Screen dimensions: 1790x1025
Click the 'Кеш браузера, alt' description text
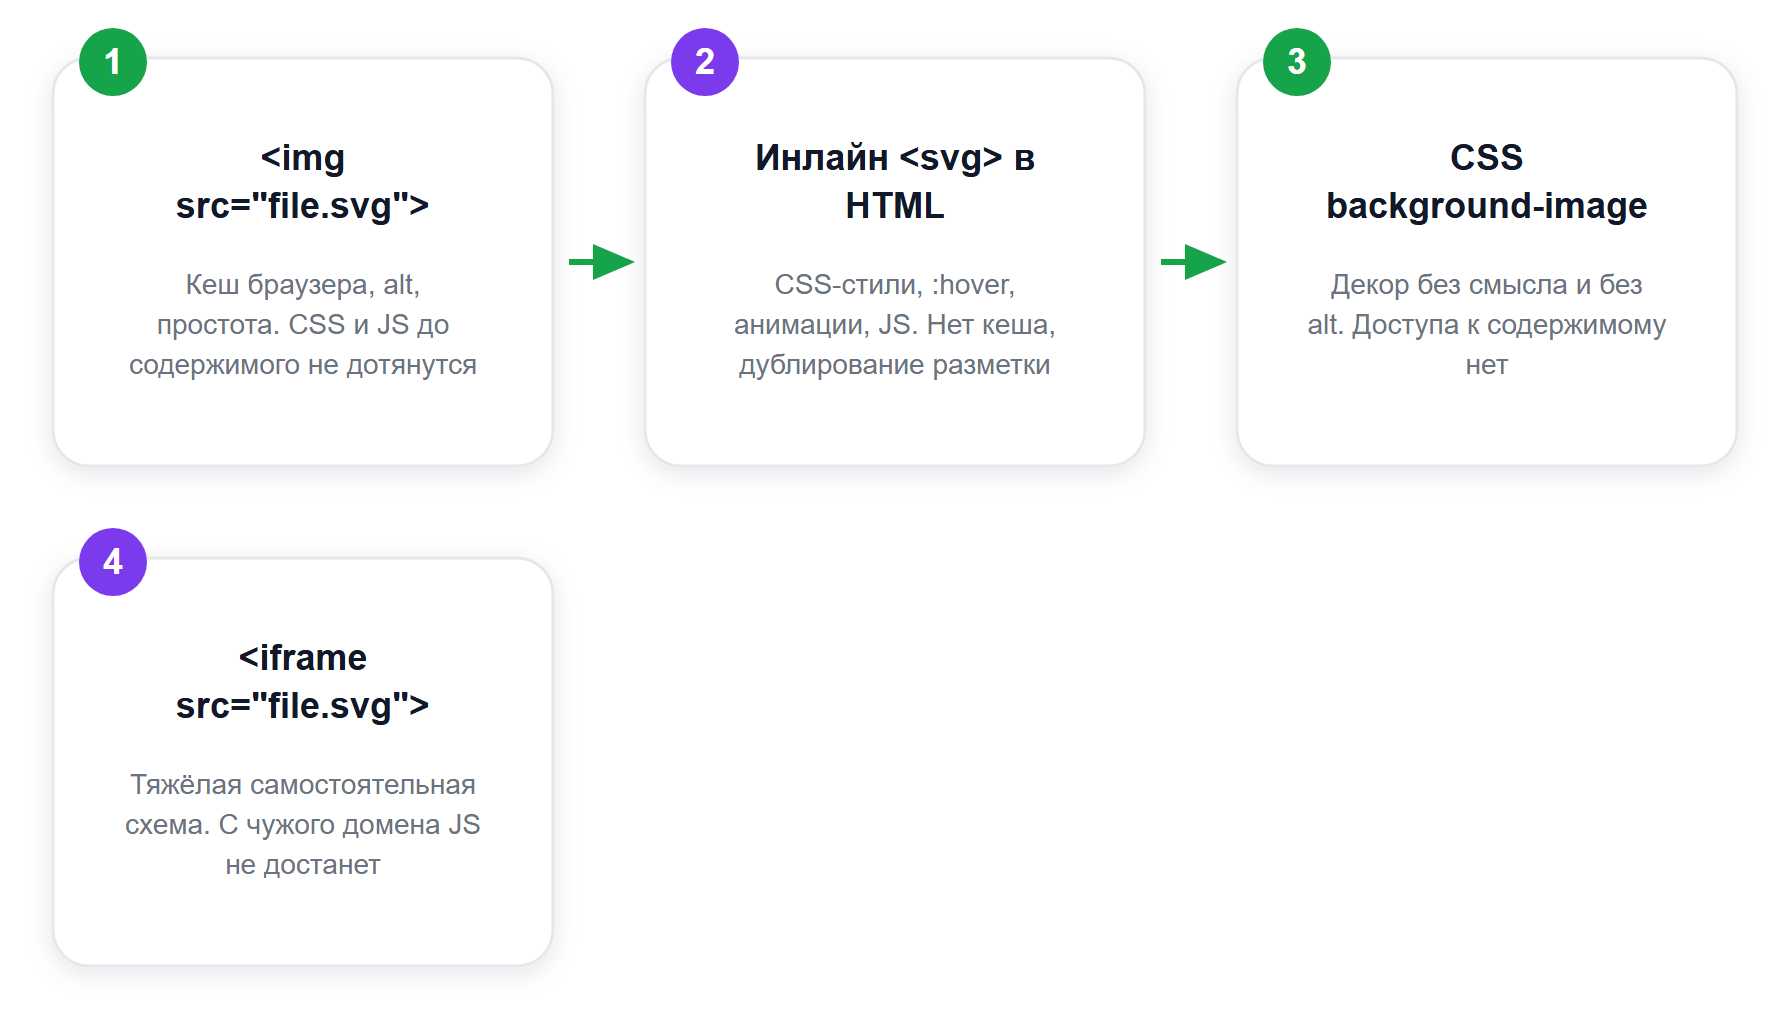pyautogui.click(x=303, y=324)
